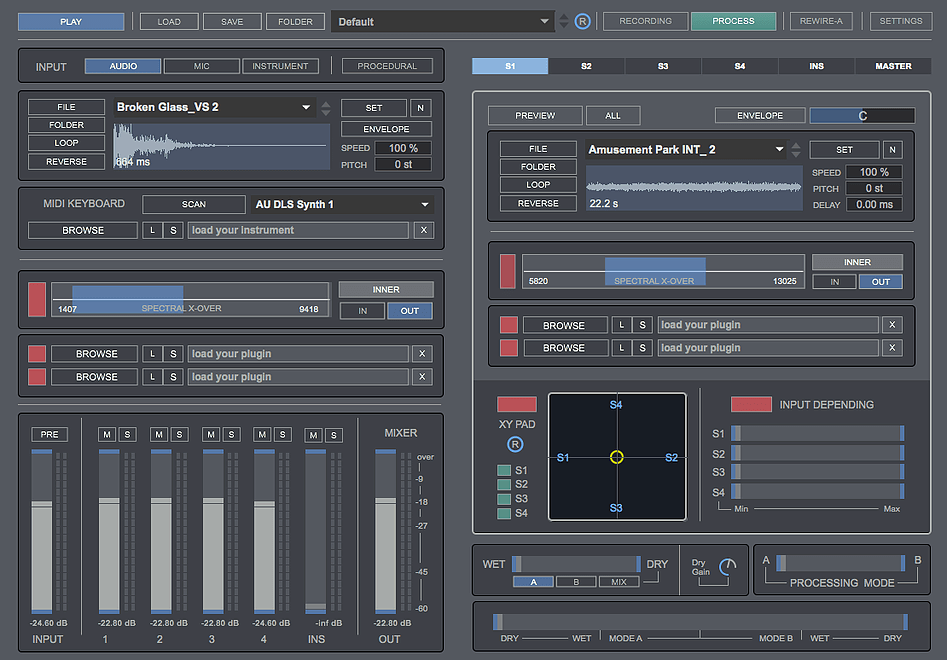Select the PROCEDURAL input tab
947x660 pixels.
tap(387, 65)
